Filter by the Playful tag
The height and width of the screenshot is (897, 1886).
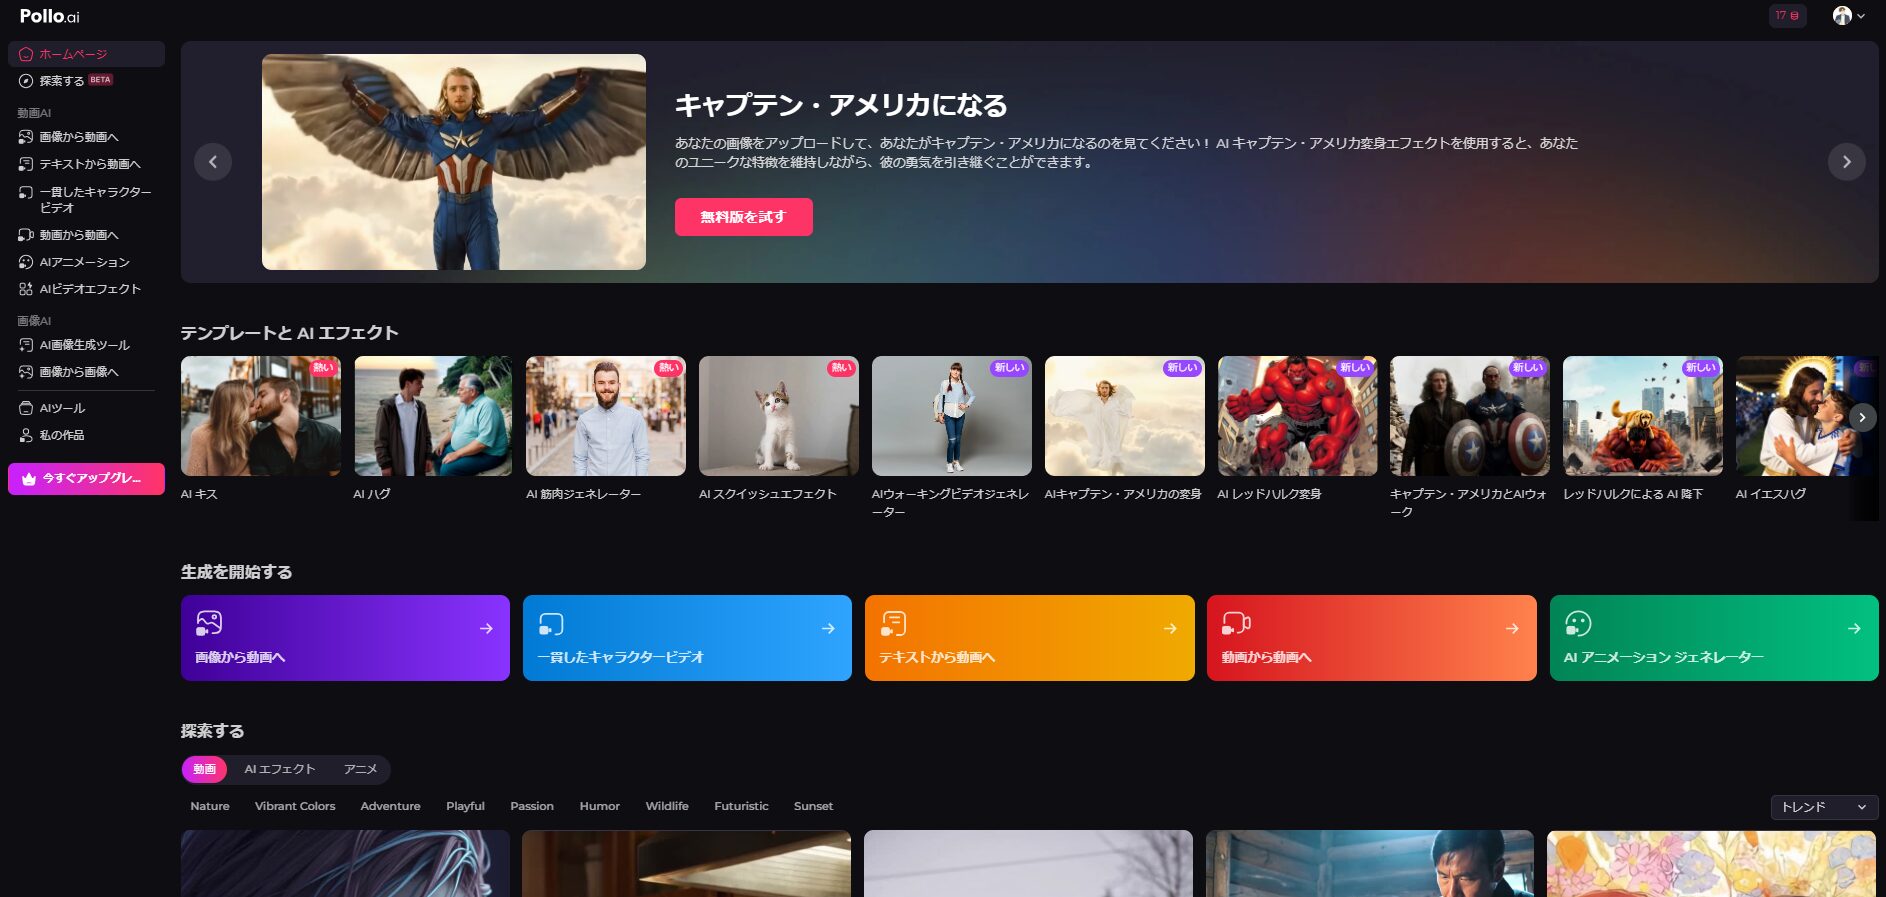pyautogui.click(x=465, y=806)
